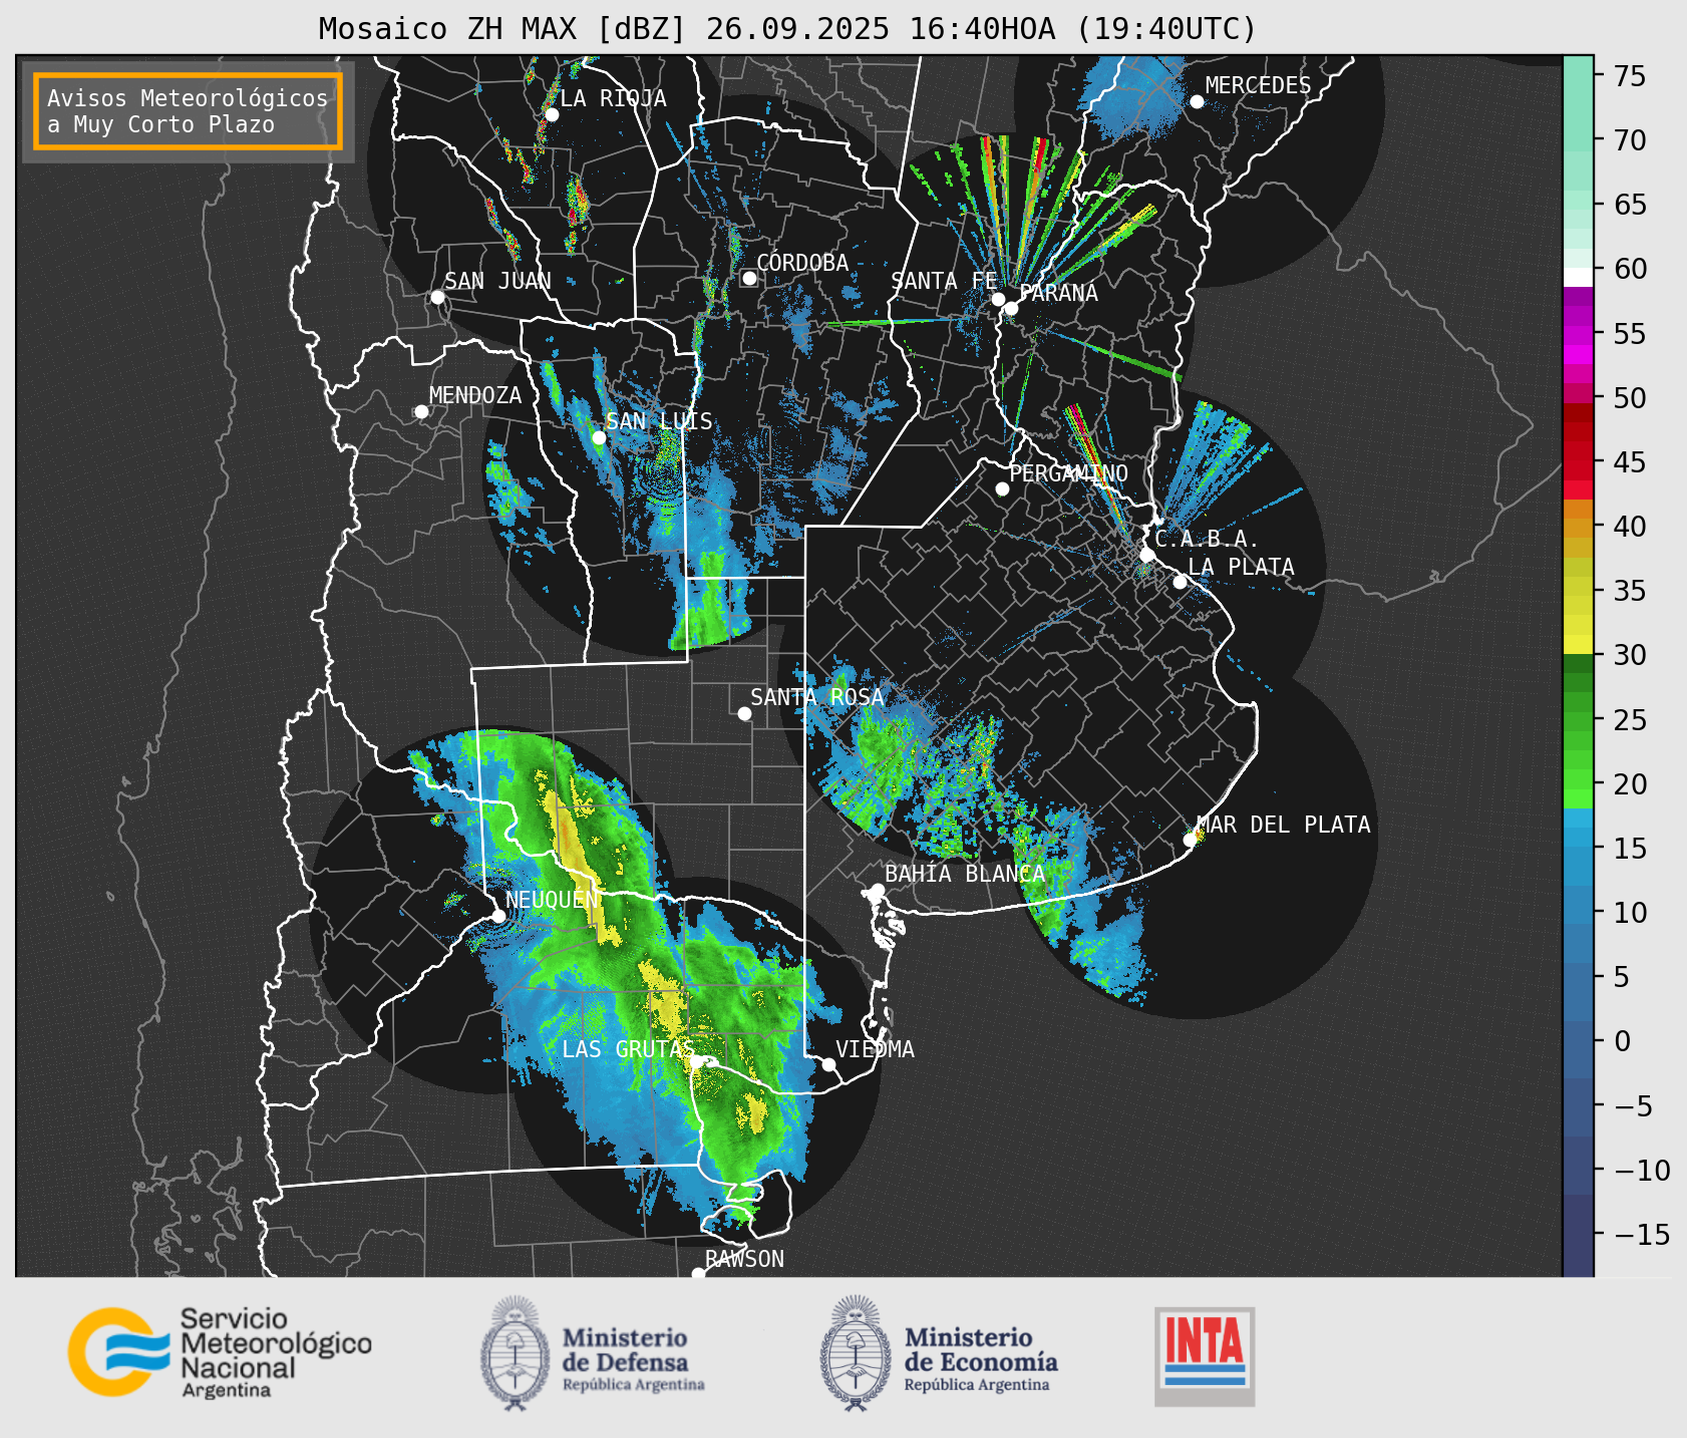Viewport: 1687px width, 1438px height.
Task: Click the SANTA FE city marker dot
Action: 998,299
